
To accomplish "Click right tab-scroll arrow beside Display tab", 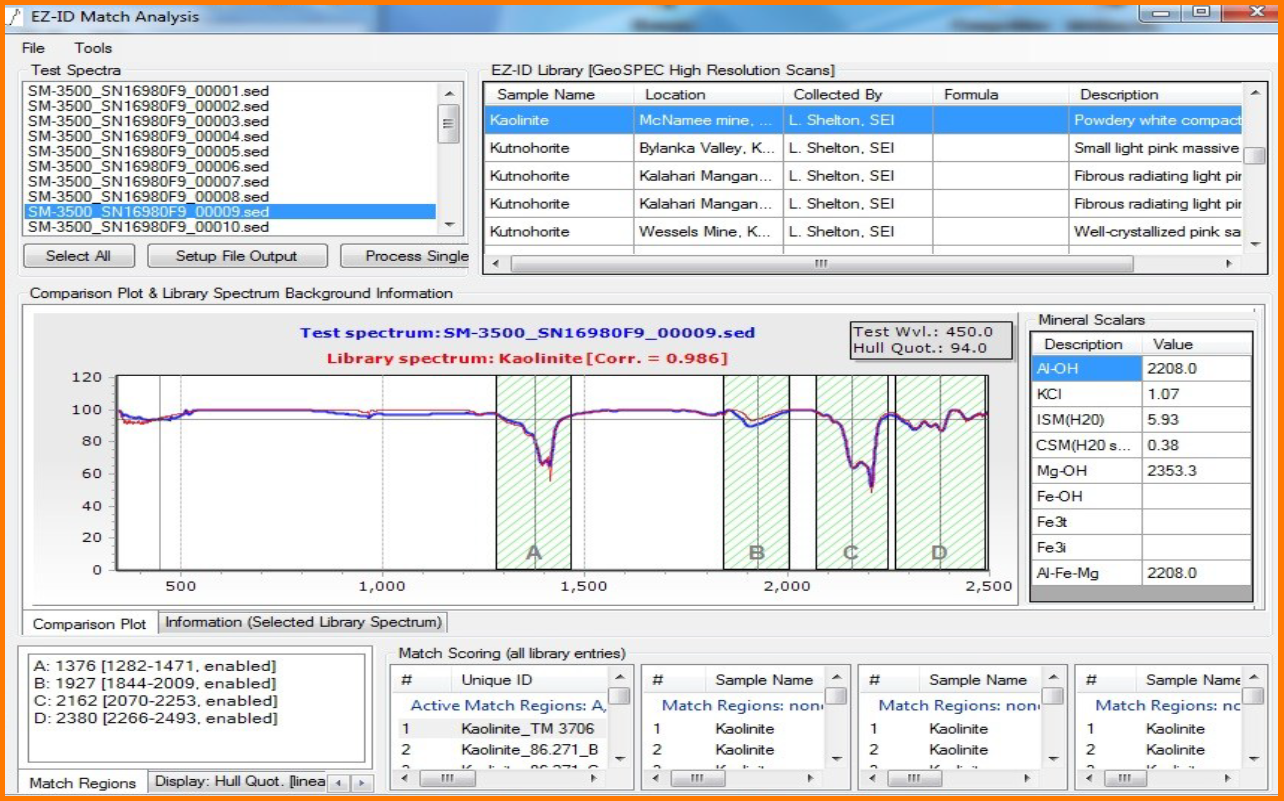I will click(362, 783).
